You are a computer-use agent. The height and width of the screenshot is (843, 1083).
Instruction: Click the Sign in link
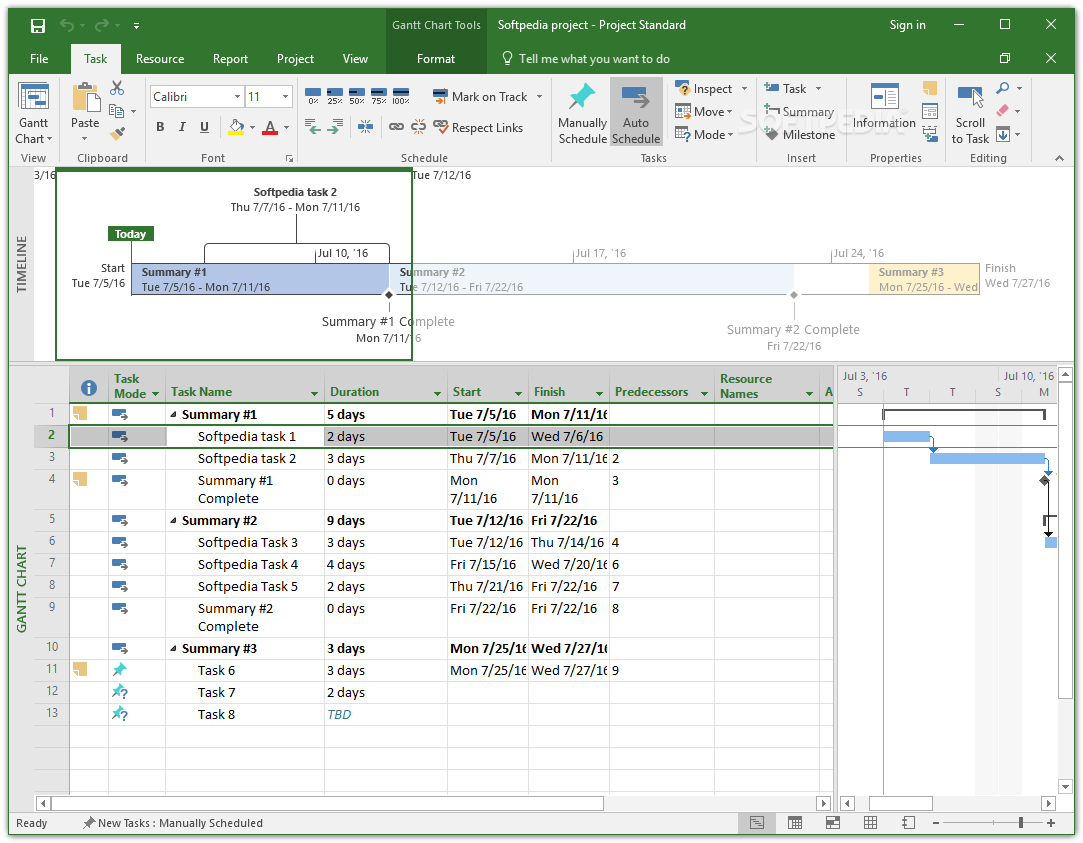[907, 25]
